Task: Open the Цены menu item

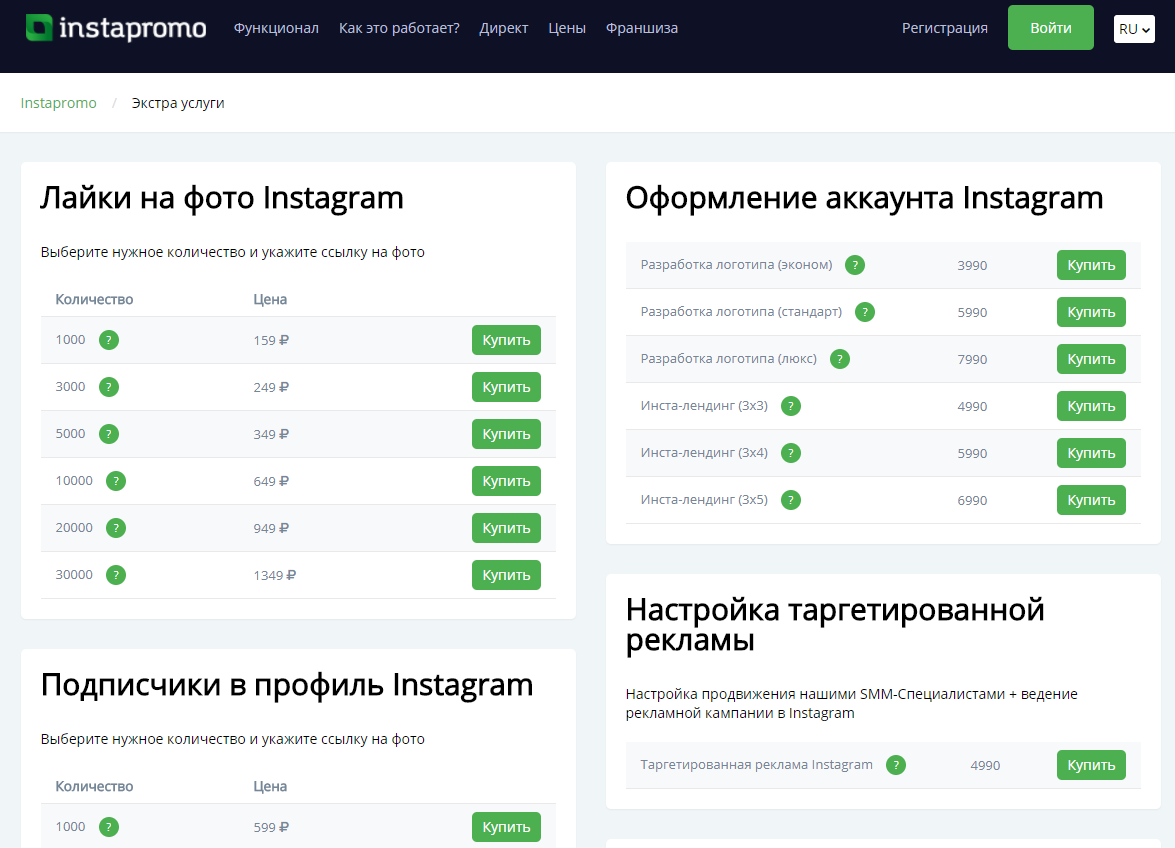Action: 567,28
